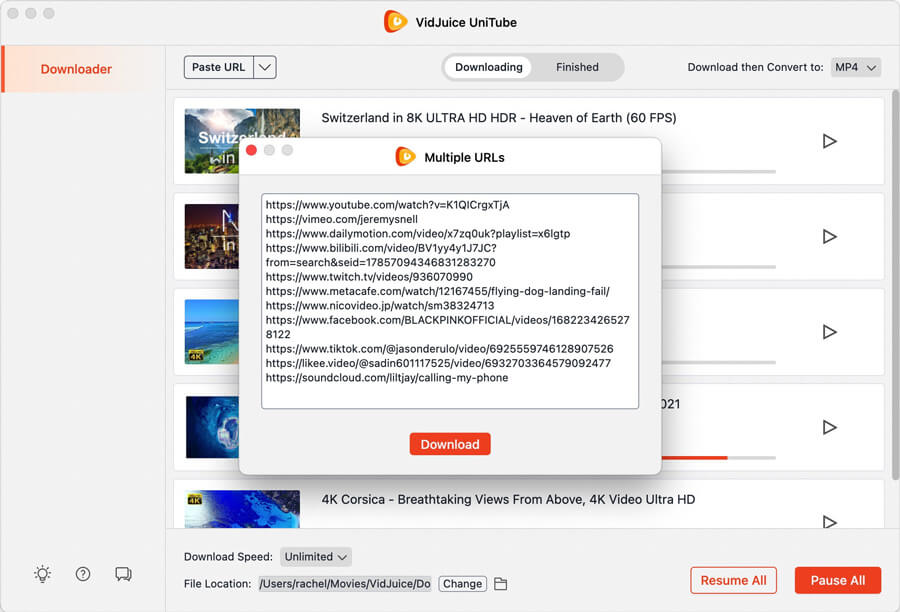The image size is (900, 612).
Task: Click the logo icon in Multiple URLs dialog
Action: (405, 157)
